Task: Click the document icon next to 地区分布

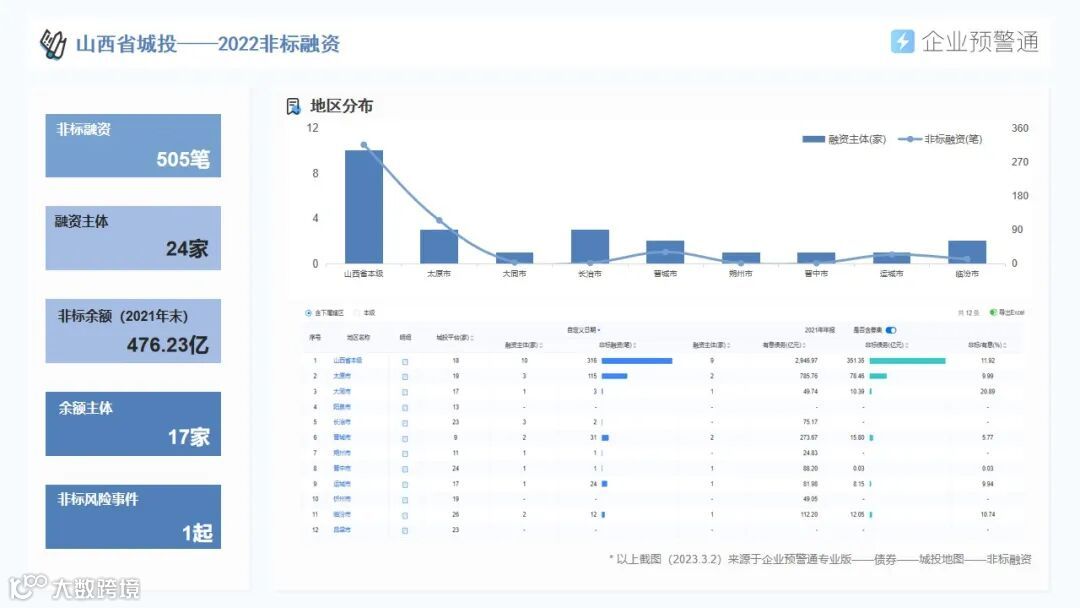Action: [x=293, y=106]
